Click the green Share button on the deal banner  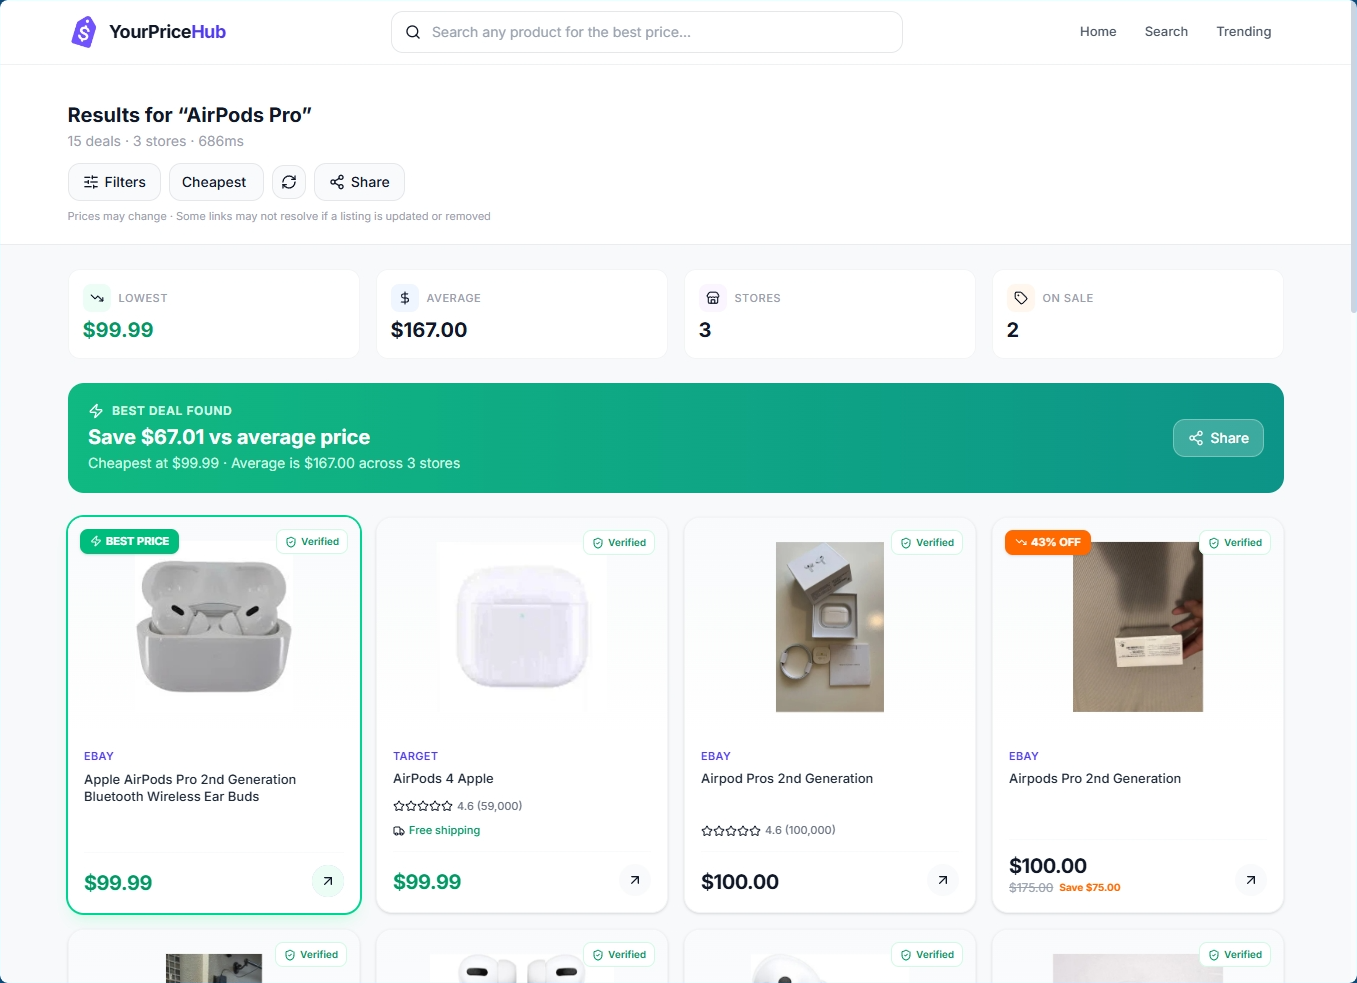pyautogui.click(x=1217, y=438)
